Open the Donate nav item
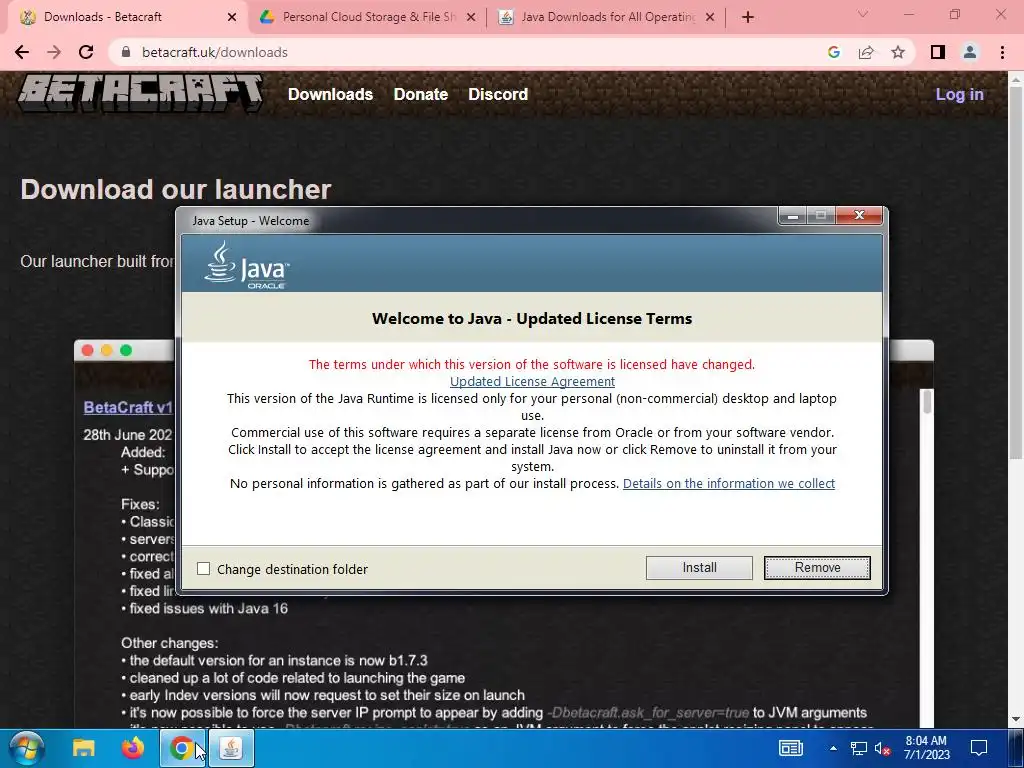This screenshot has width=1024, height=768. click(x=421, y=94)
